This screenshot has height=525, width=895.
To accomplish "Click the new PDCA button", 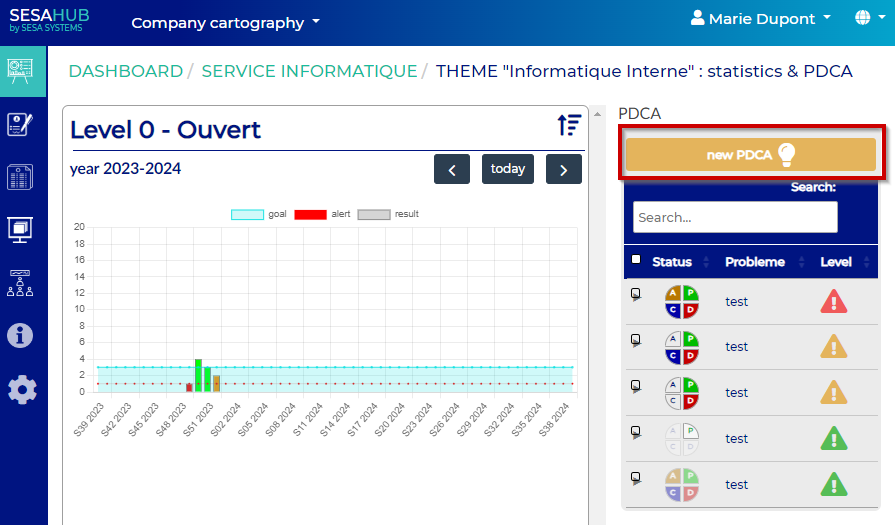I will pos(750,155).
